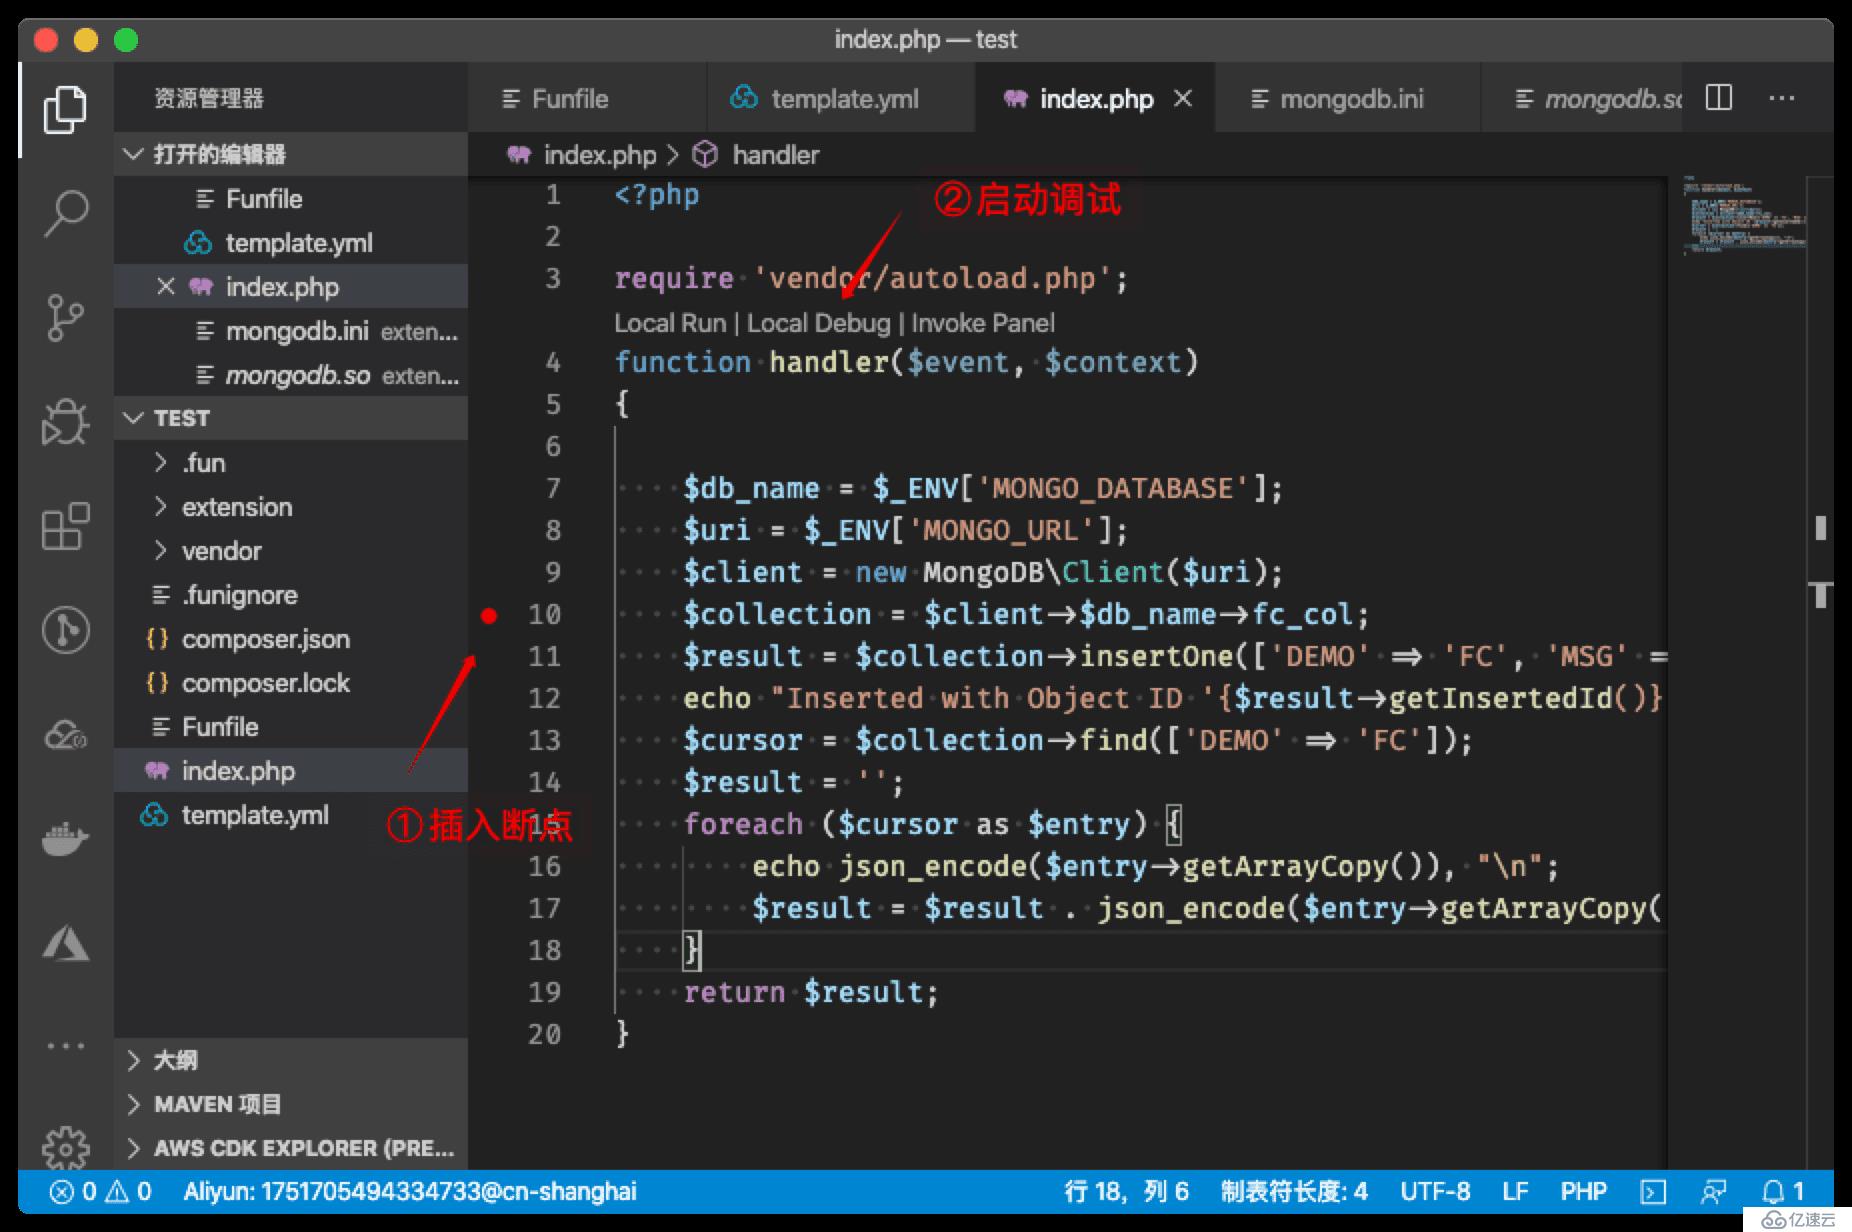Show additional views ellipsis in activity bar
This screenshot has height=1232, width=1852.
(65, 1046)
